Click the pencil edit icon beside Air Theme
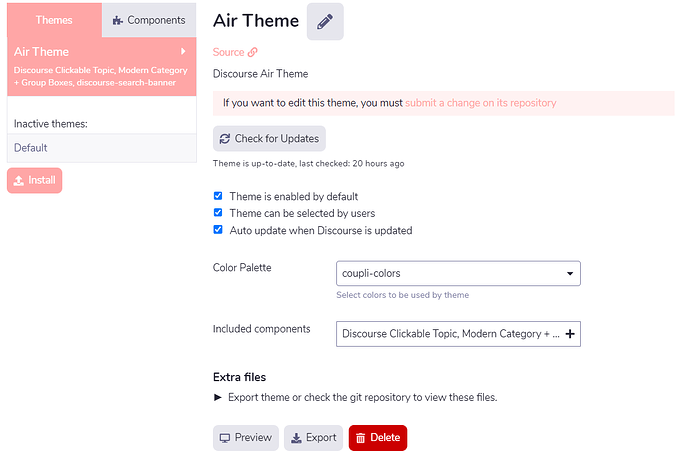Viewport: 690px width, 467px height. tap(324, 22)
